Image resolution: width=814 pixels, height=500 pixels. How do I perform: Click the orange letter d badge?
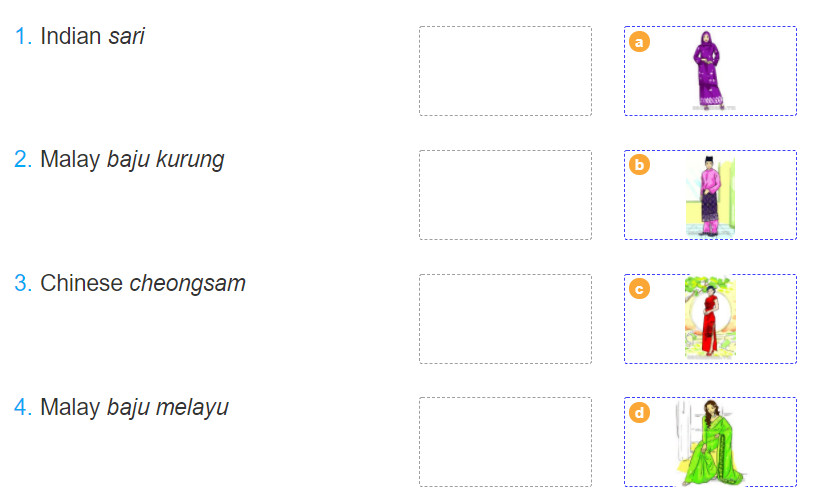point(639,413)
